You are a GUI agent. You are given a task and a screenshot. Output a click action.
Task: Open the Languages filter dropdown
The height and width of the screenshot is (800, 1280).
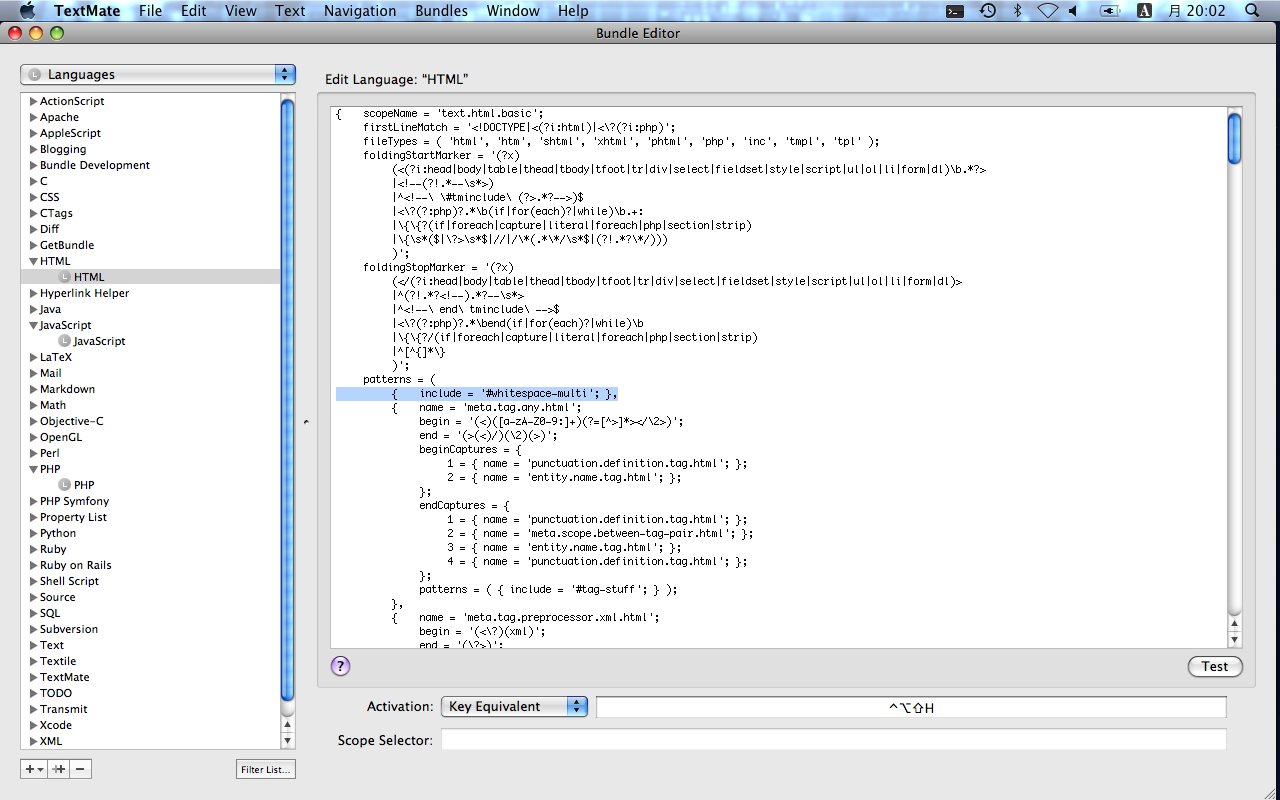click(158, 75)
